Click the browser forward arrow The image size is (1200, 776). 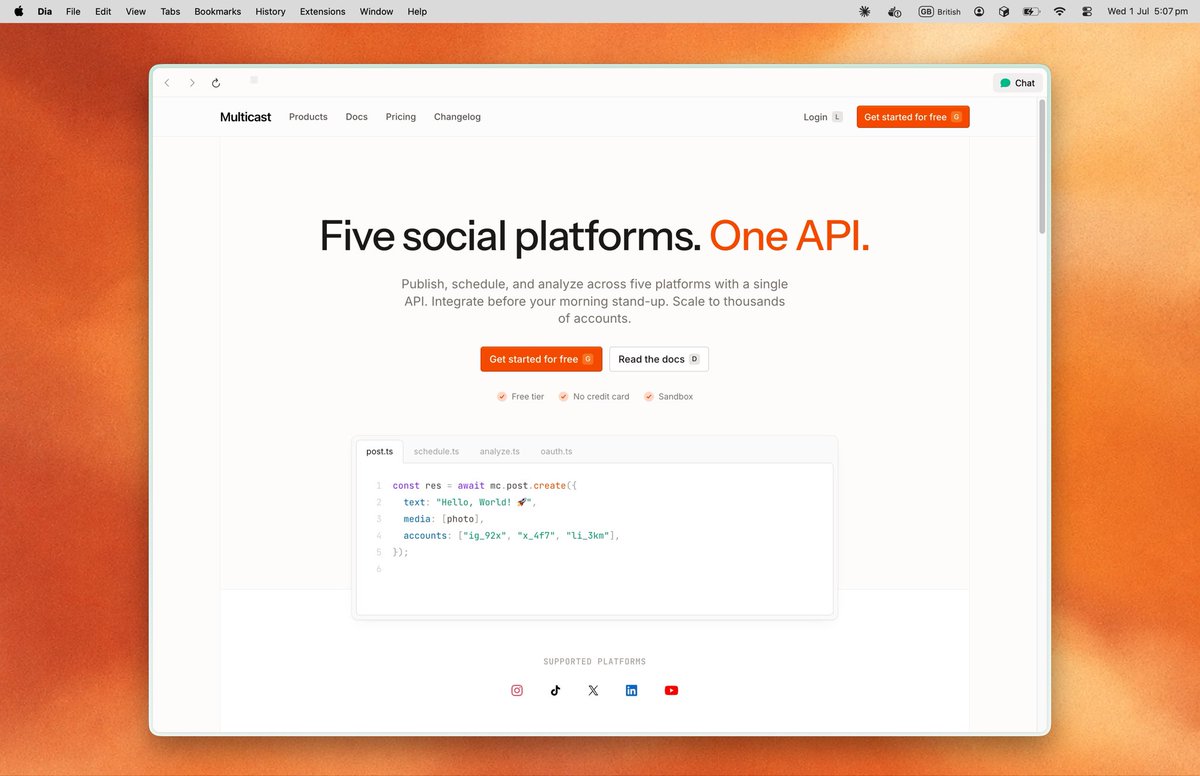coord(192,83)
